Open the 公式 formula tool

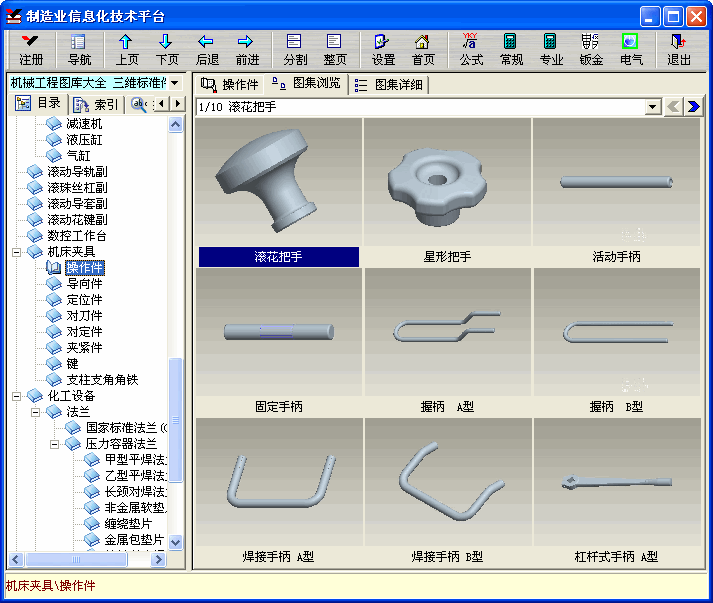pyautogui.click(x=471, y=49)
